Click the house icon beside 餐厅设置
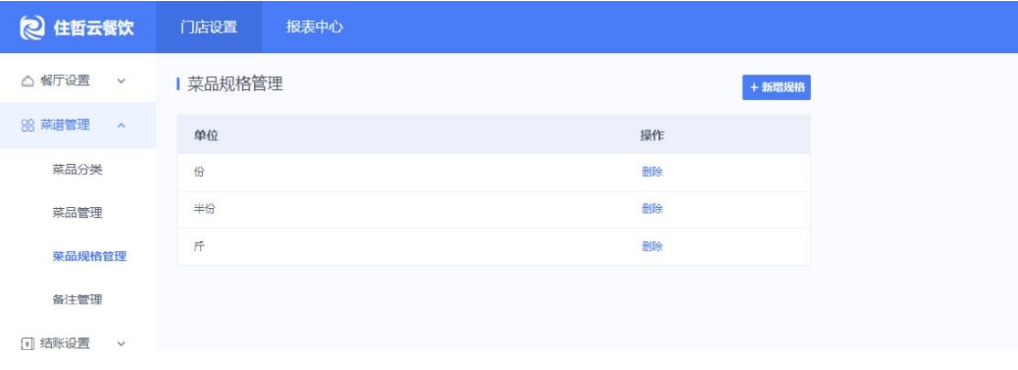 click(x=27, y=81)
